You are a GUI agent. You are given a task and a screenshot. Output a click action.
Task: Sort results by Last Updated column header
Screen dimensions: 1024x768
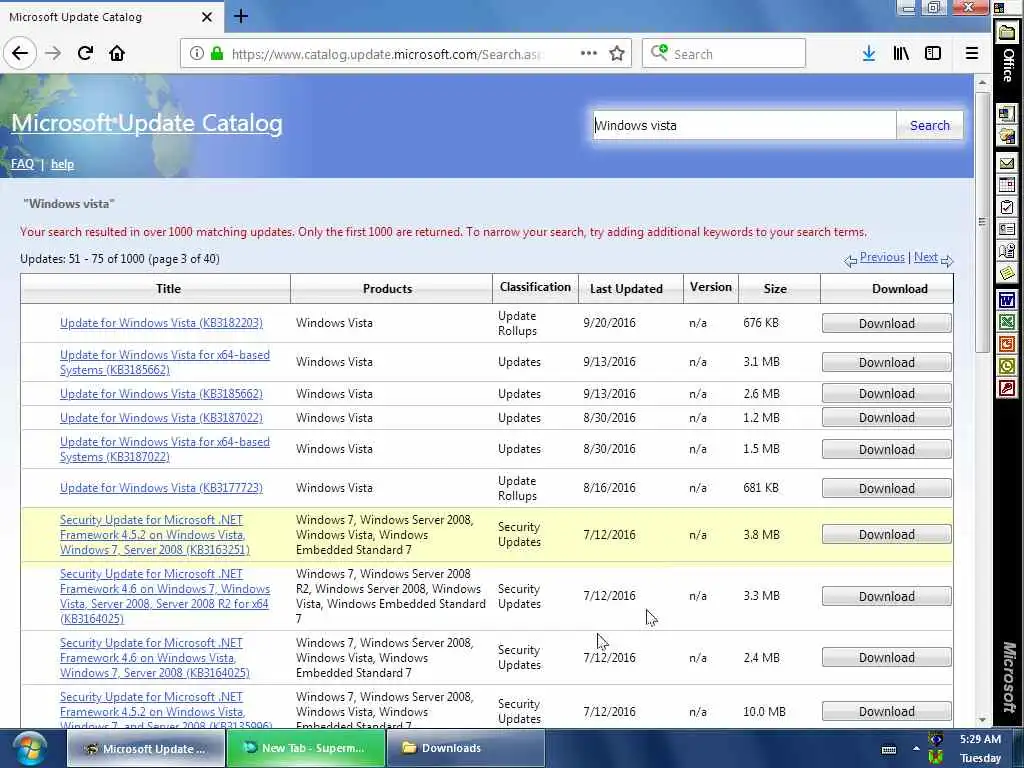[626, 289]
